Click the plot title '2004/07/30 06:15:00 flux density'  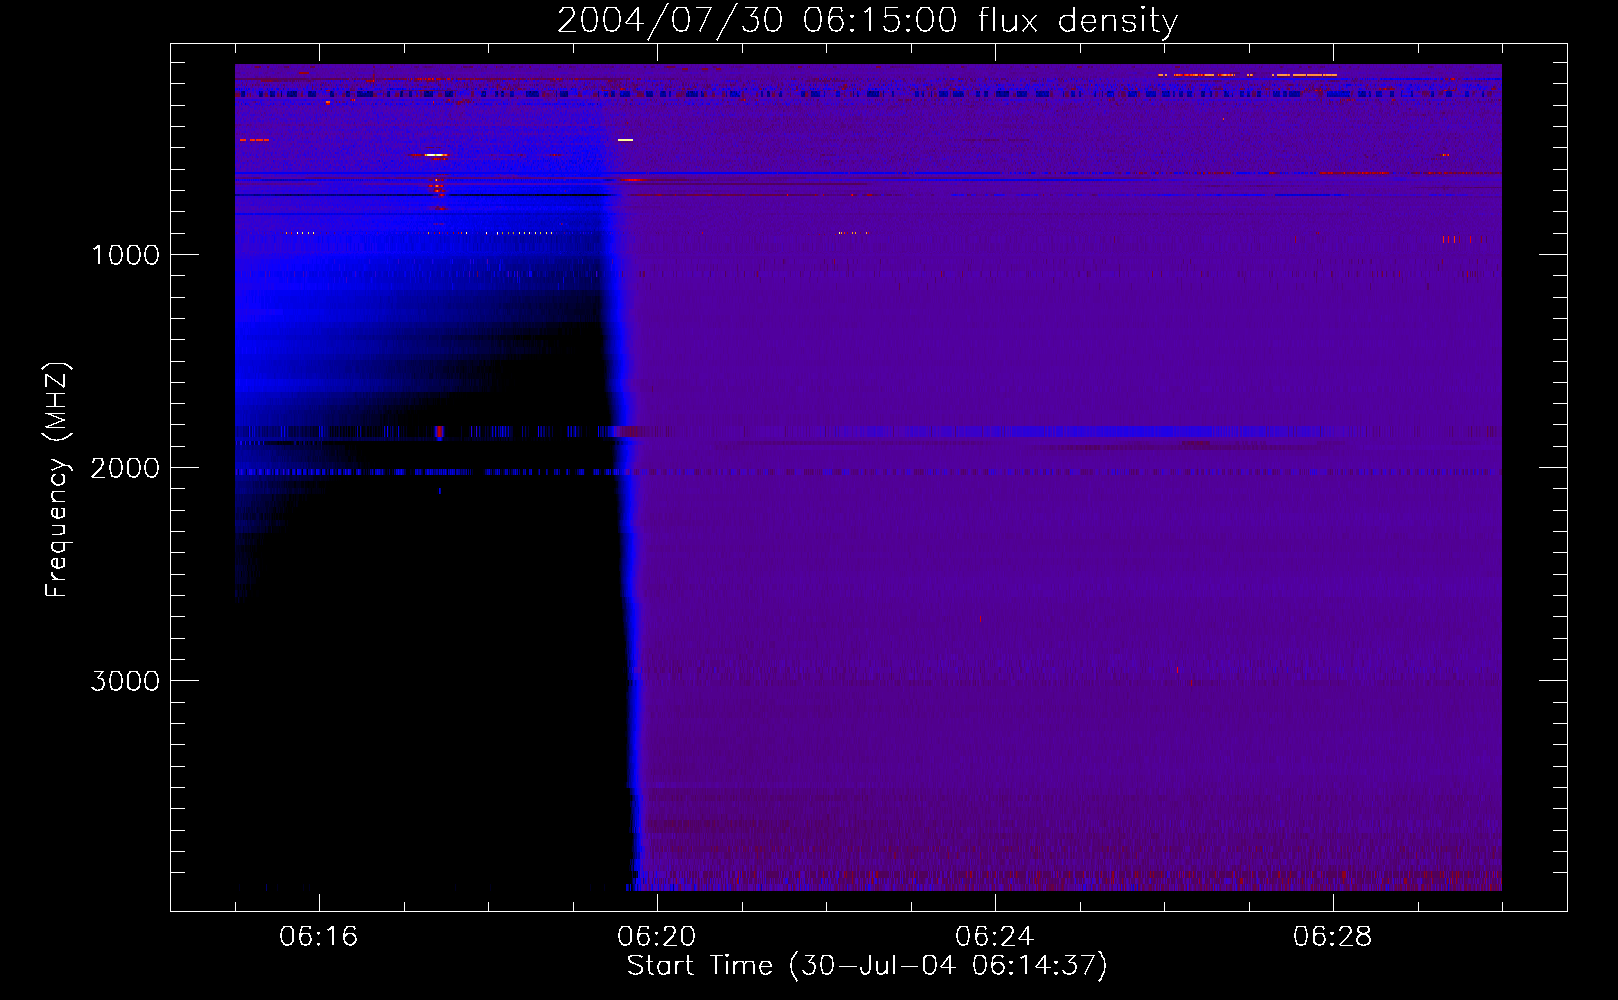(x=867, y=20)
